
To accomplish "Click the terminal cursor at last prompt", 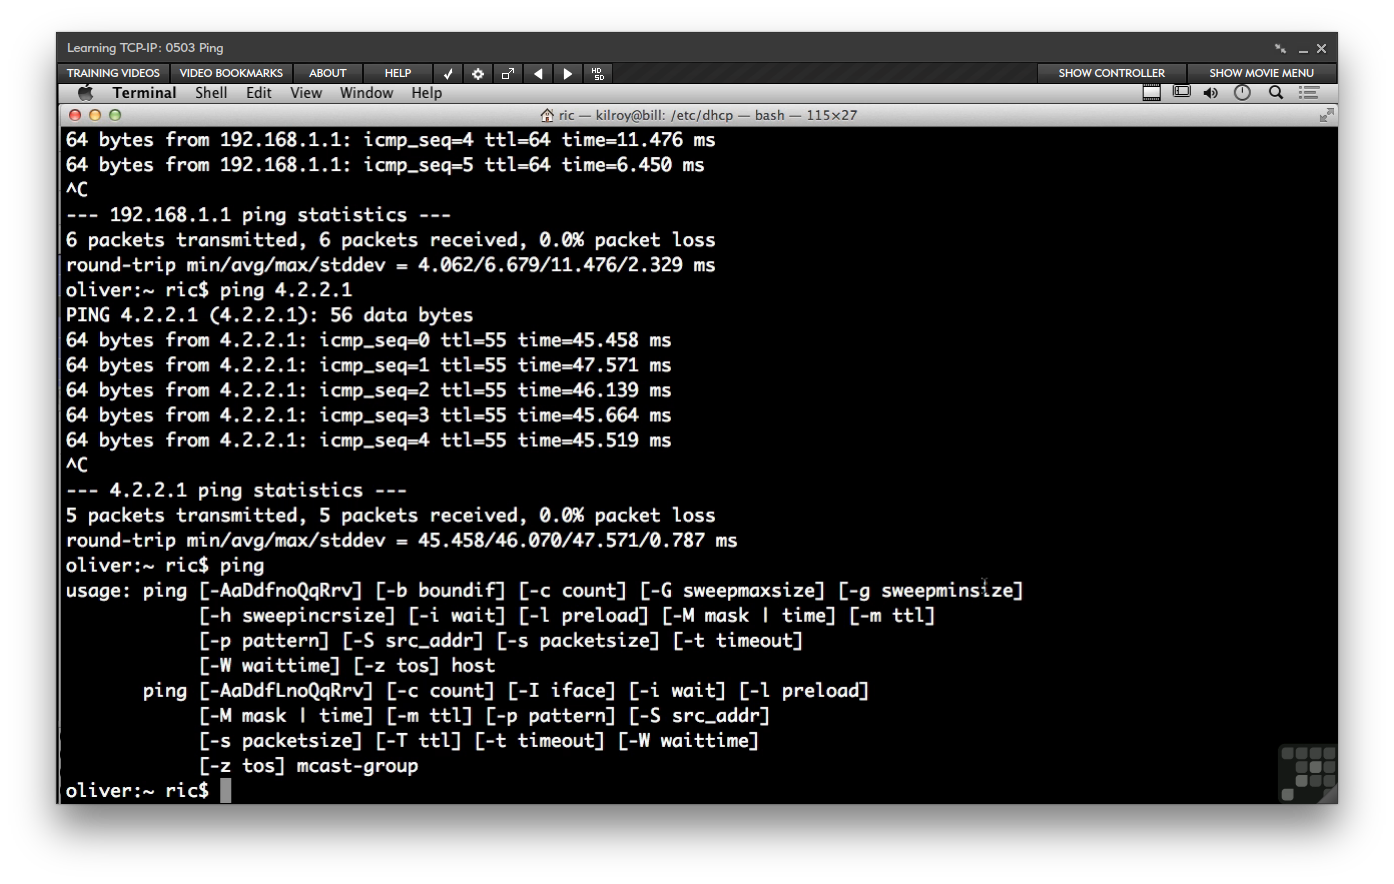I will 226,791.
